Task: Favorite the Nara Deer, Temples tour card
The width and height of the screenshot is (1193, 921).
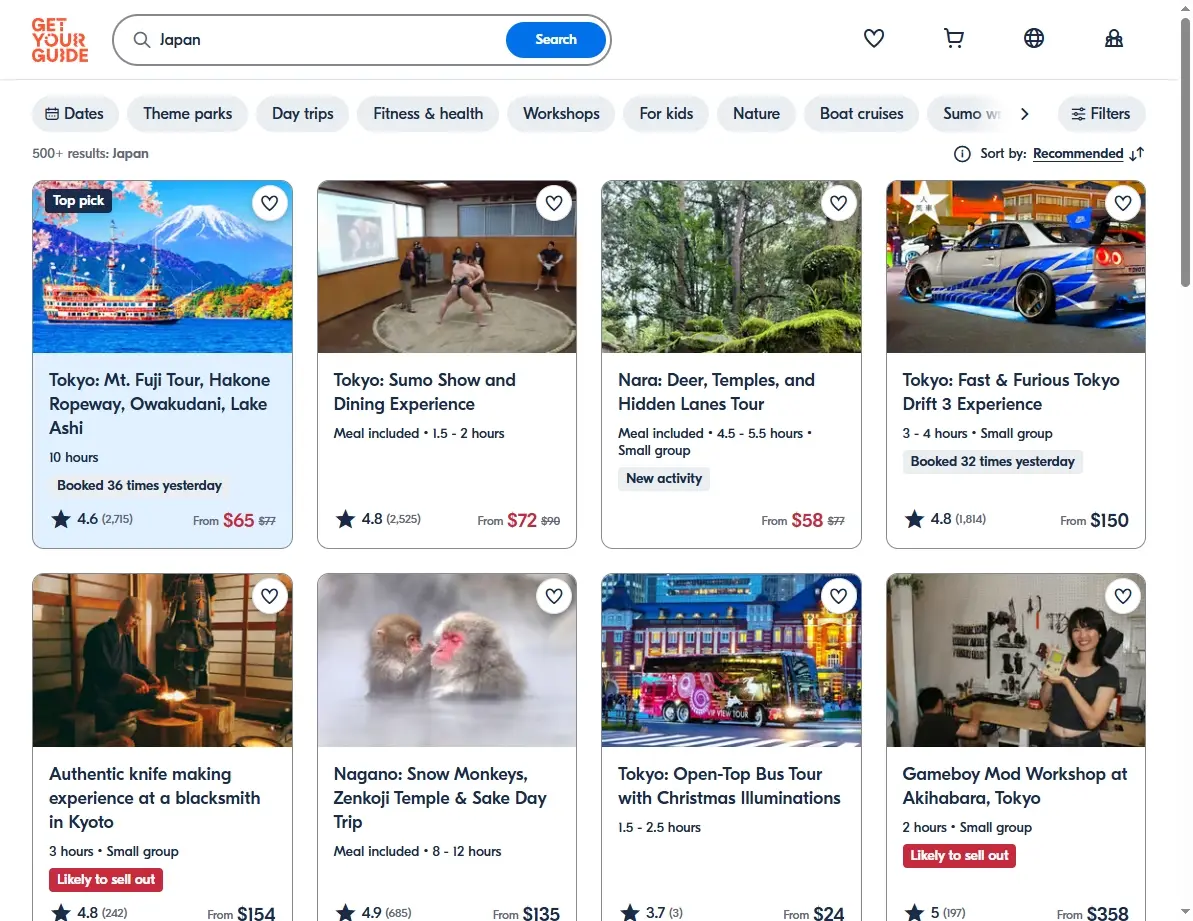Action: 838,203
